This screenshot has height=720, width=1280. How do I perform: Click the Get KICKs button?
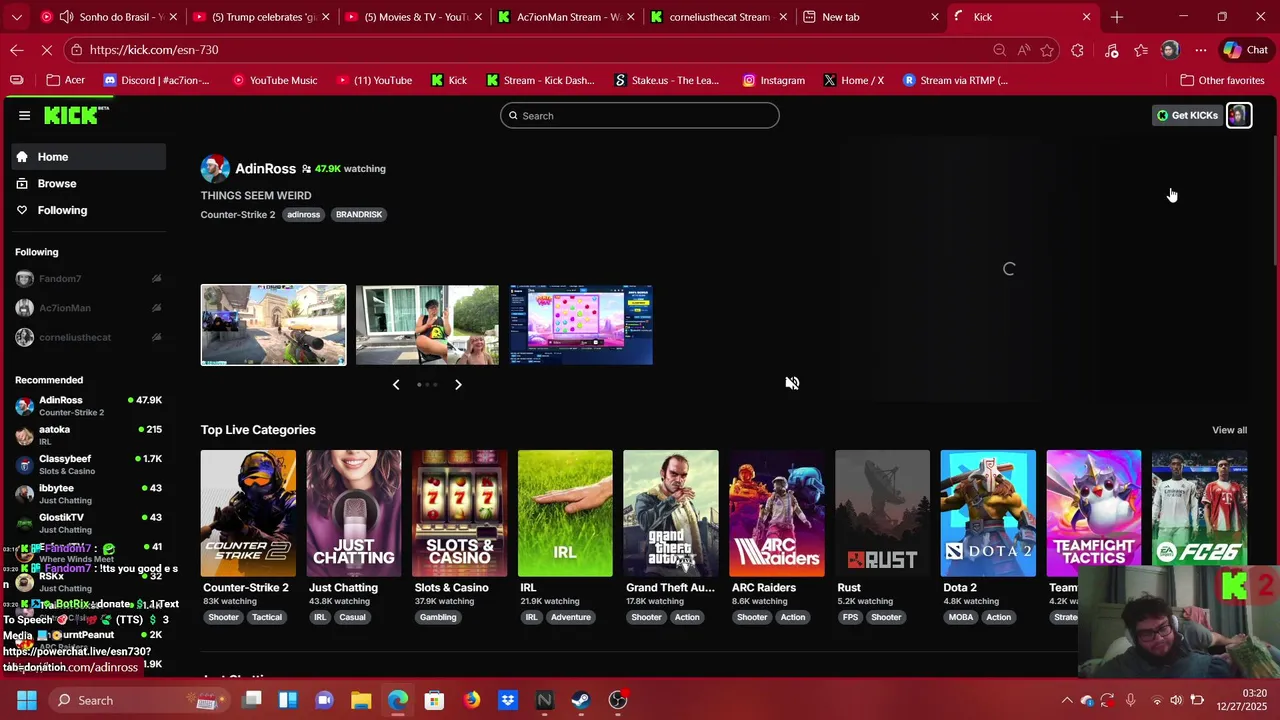1187,115
